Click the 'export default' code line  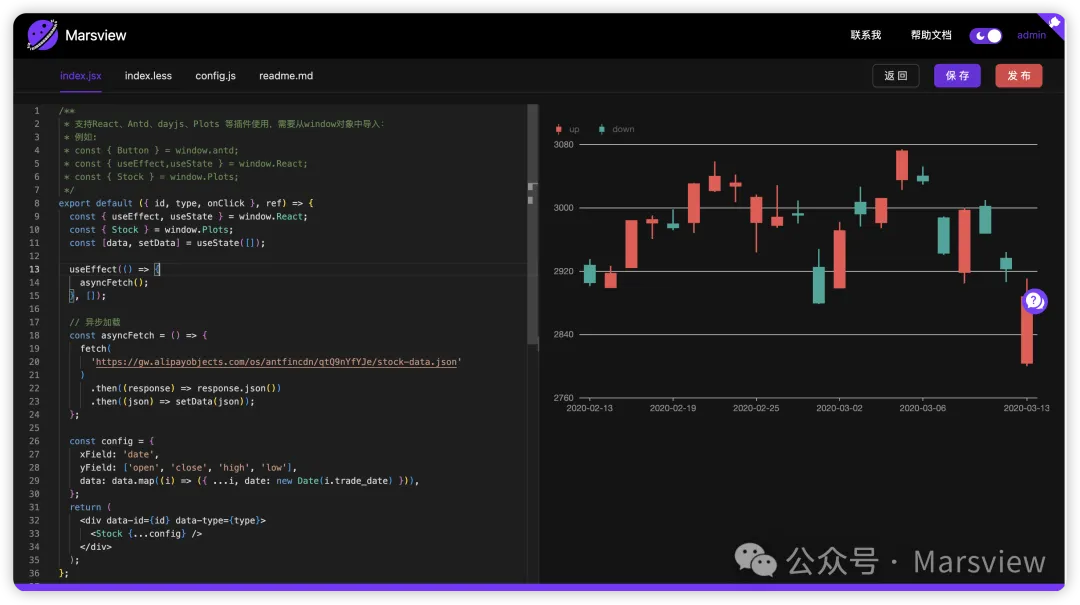point(186,203)
